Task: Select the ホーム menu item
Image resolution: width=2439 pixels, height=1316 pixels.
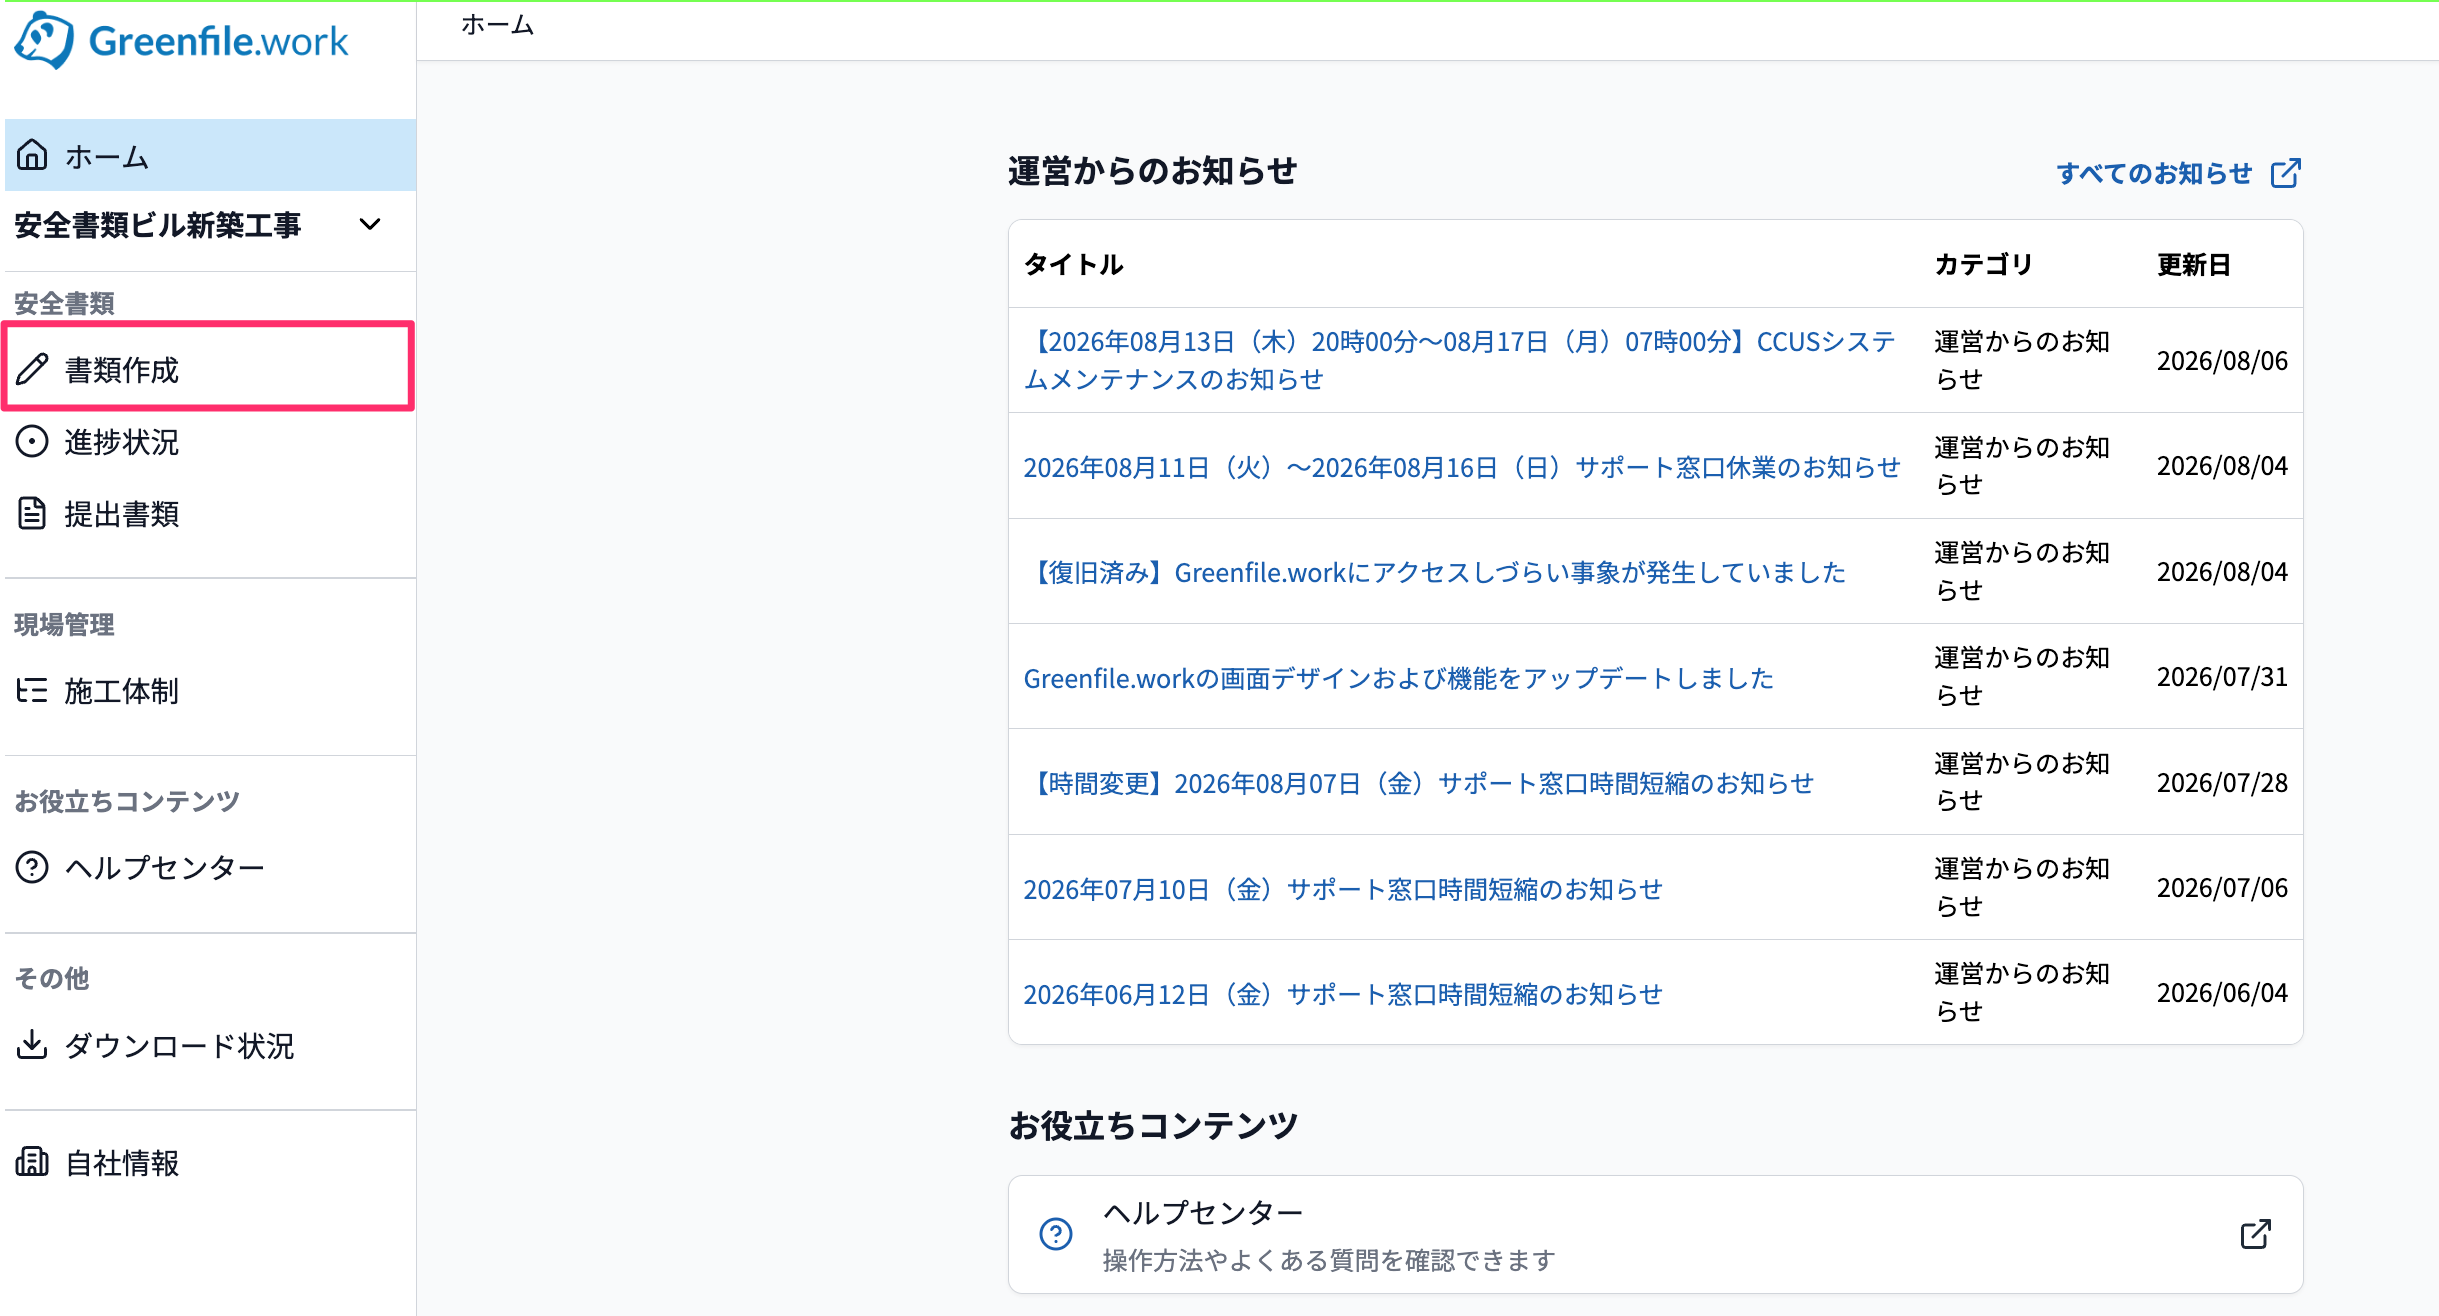Action: [210, 155]
